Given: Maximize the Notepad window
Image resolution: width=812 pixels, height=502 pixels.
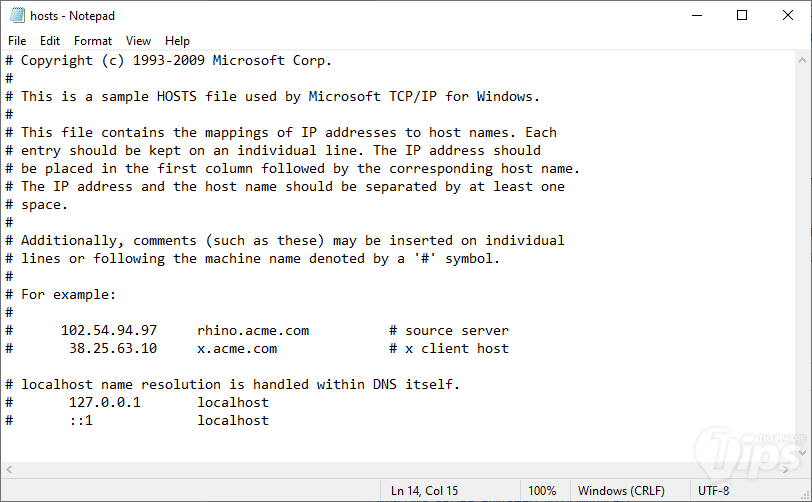Looking at the screenshot, I should click(742, 16).
